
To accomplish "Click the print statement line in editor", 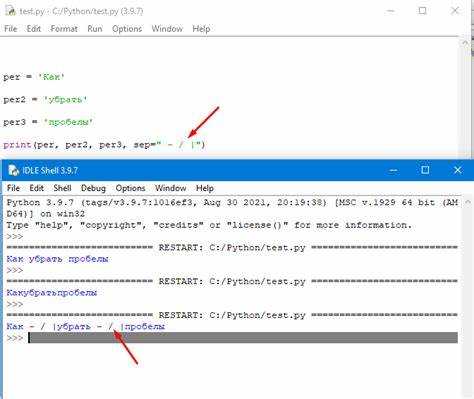I will tap(104, 145).
